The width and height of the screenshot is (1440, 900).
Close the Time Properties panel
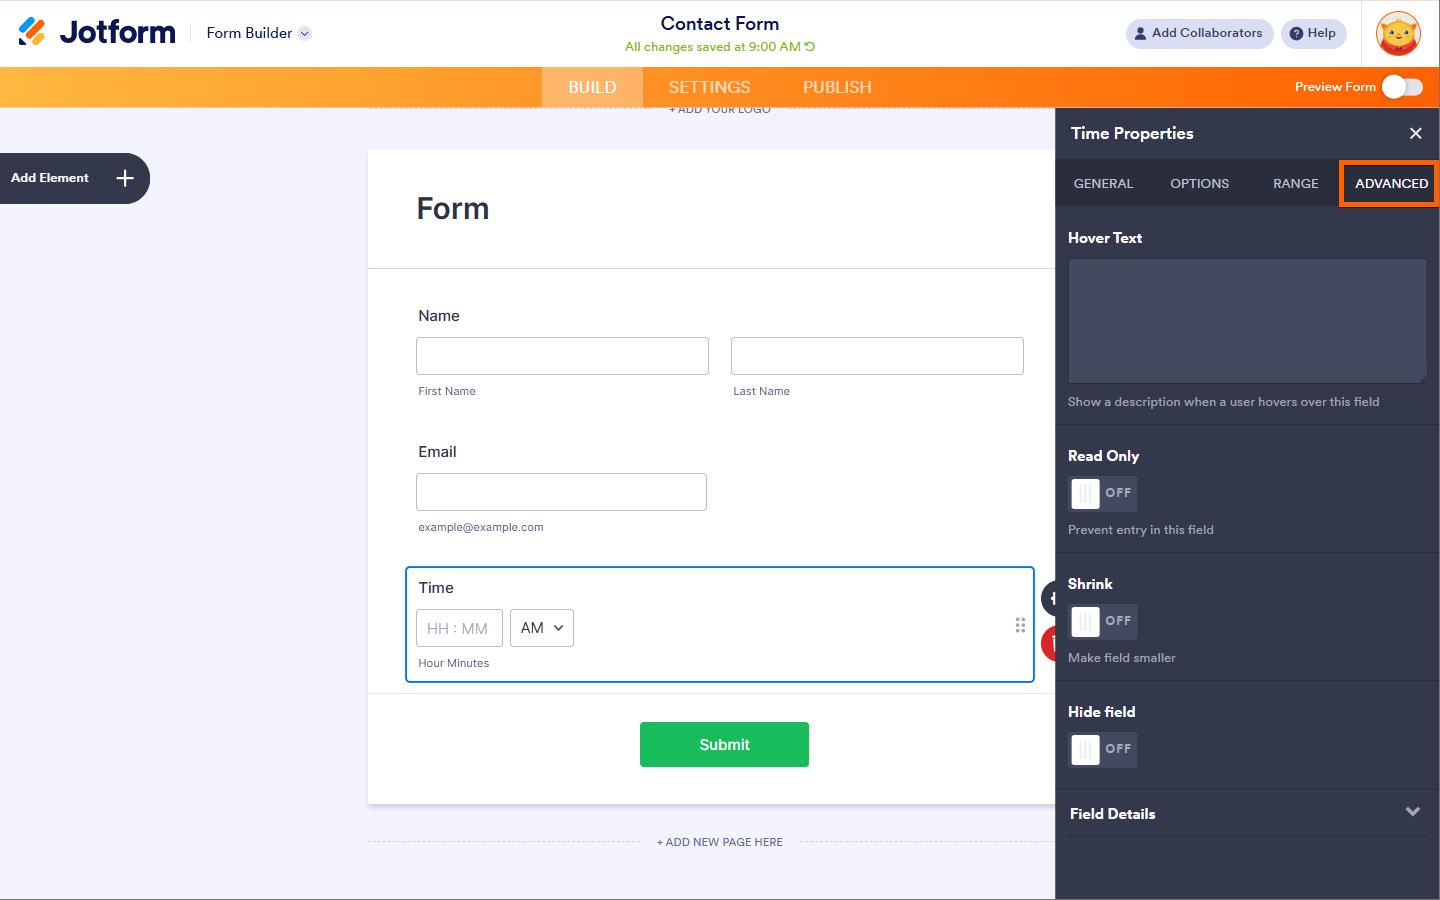[x=1415, y=133]
